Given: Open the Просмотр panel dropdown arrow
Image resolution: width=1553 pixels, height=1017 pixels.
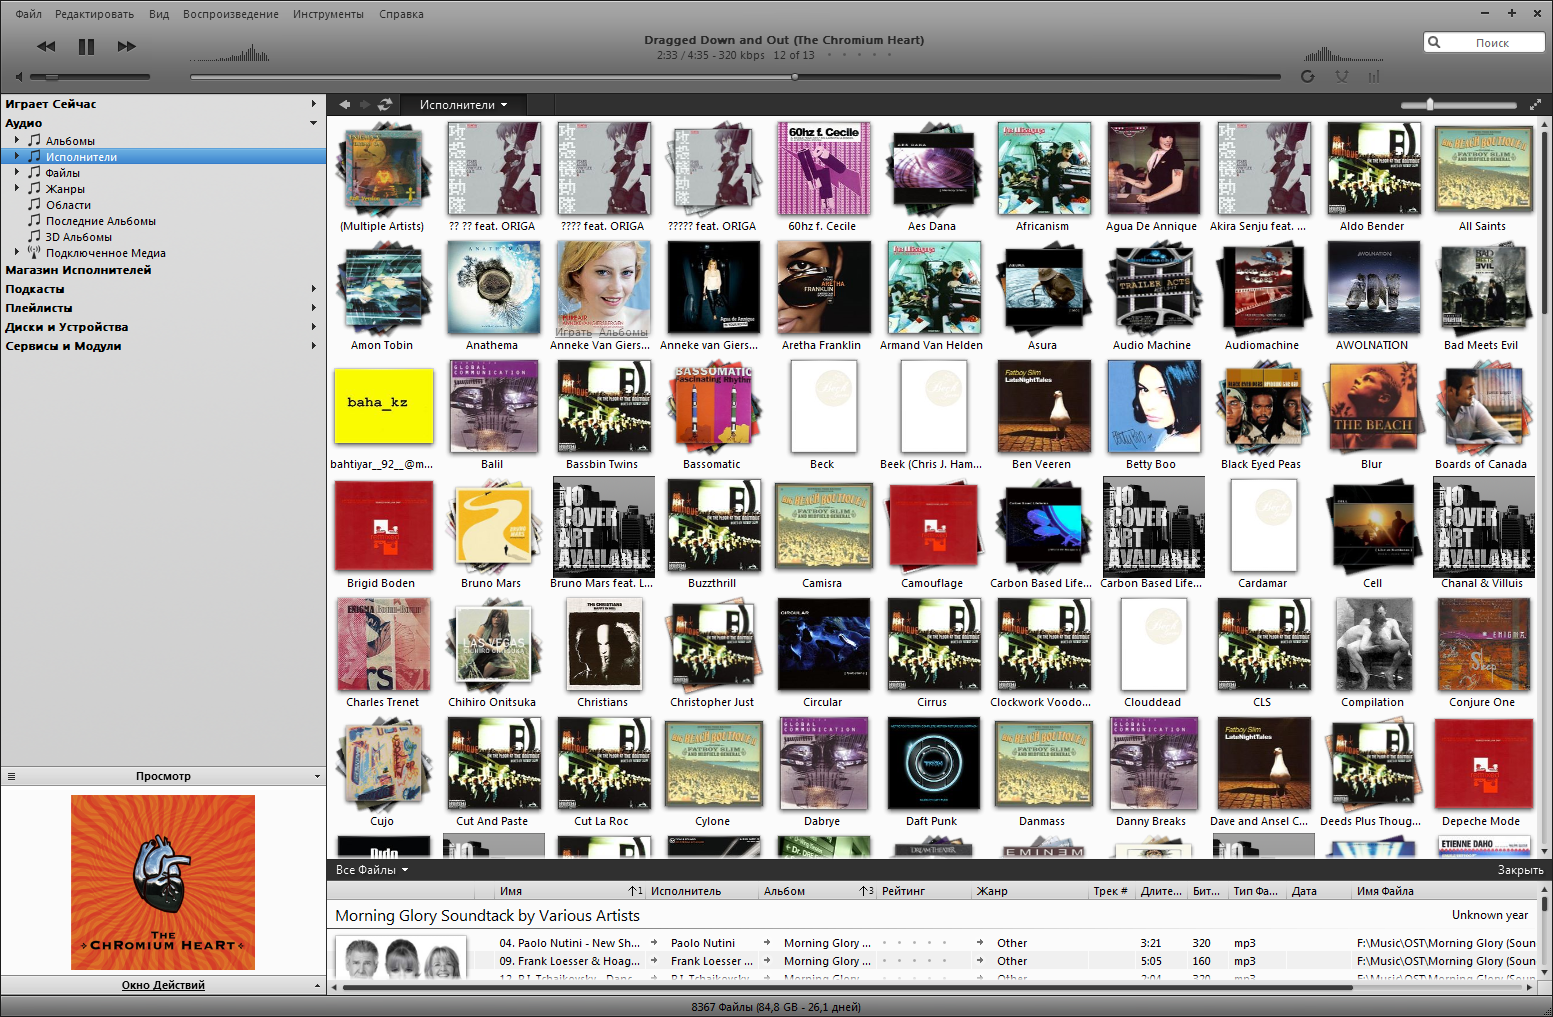Looking at the screenshot, I should pyautogui.click(x=318, y=776).
